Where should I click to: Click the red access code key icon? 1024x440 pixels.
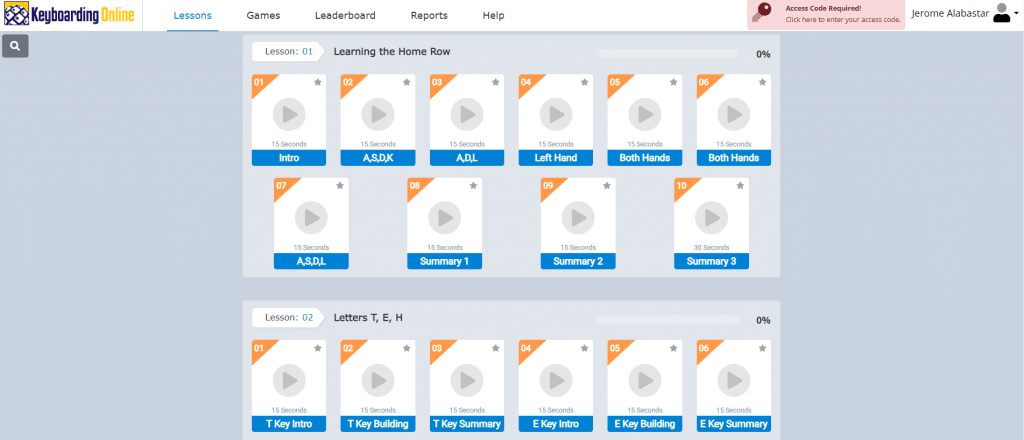tap(762, 13)
